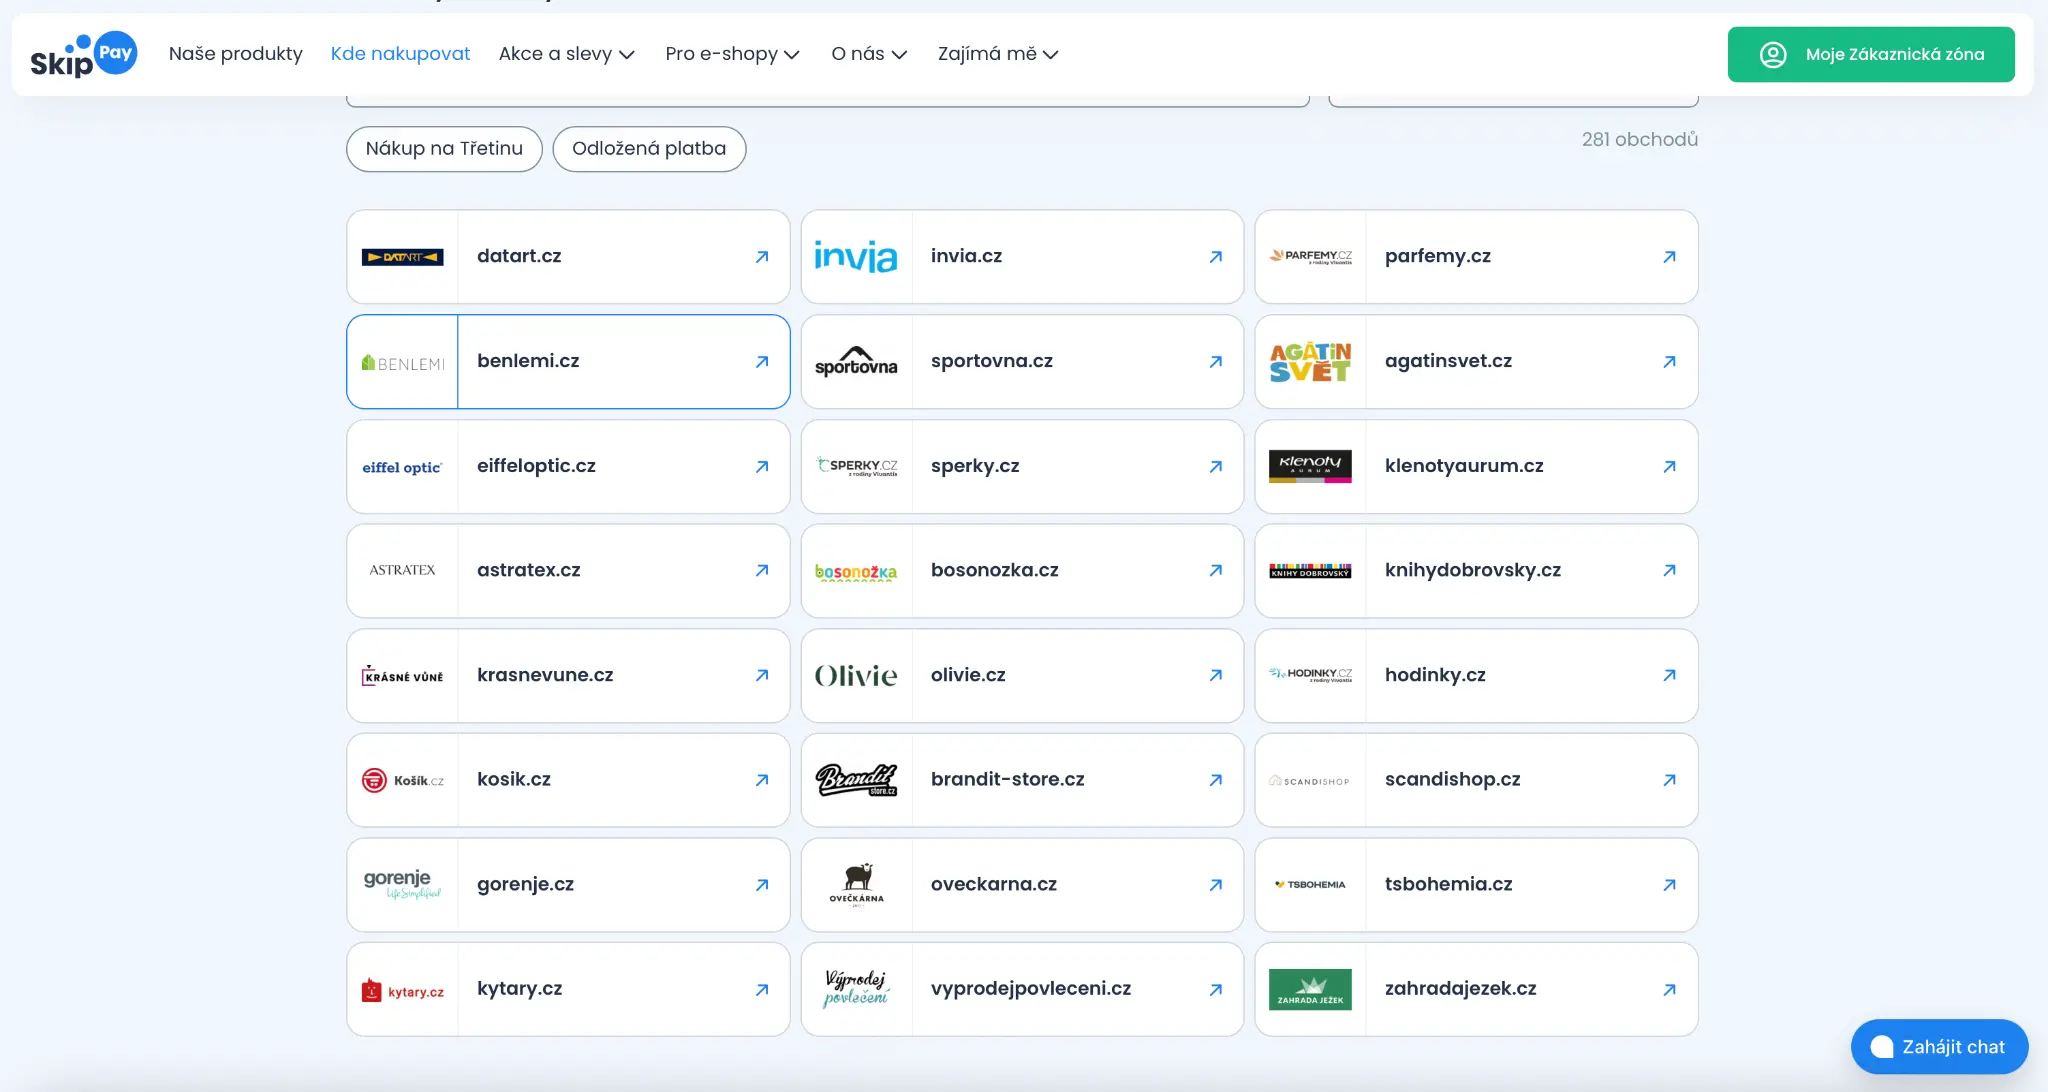Expand the Akce a slevy dropdown
The width and height of the screenshot is (2048, 1092).
pos(566,54)
